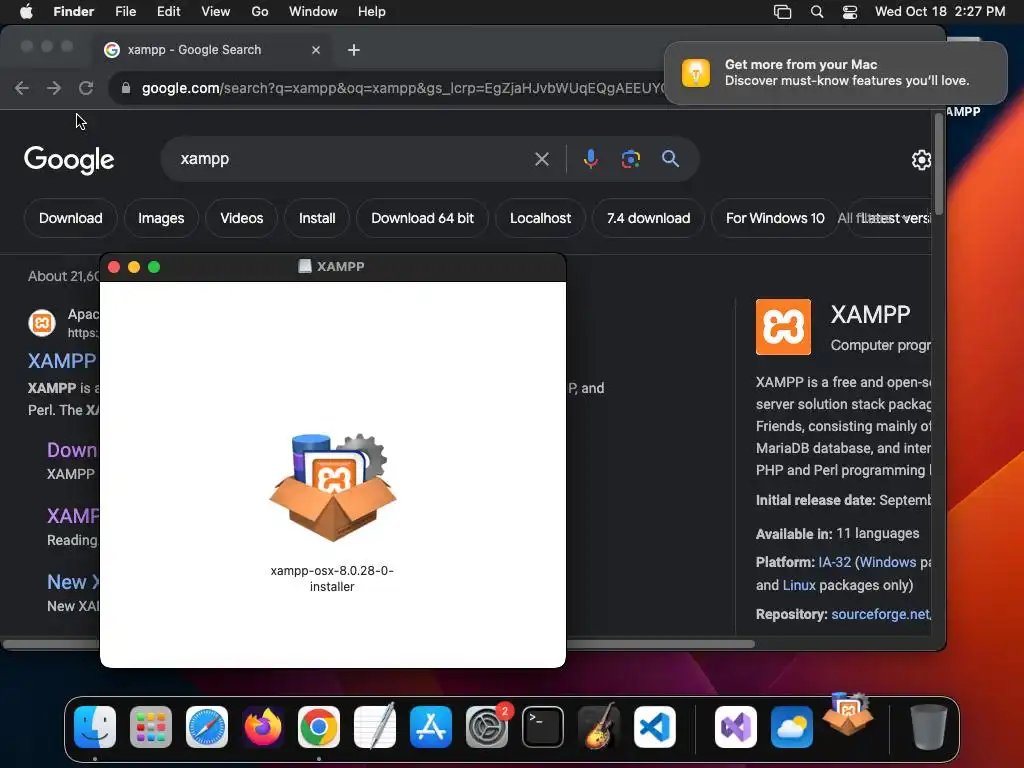The image size is (1024, 768).
Task: Click Chrome's vertical page scrollbar
Action: (x=938, y=163)
